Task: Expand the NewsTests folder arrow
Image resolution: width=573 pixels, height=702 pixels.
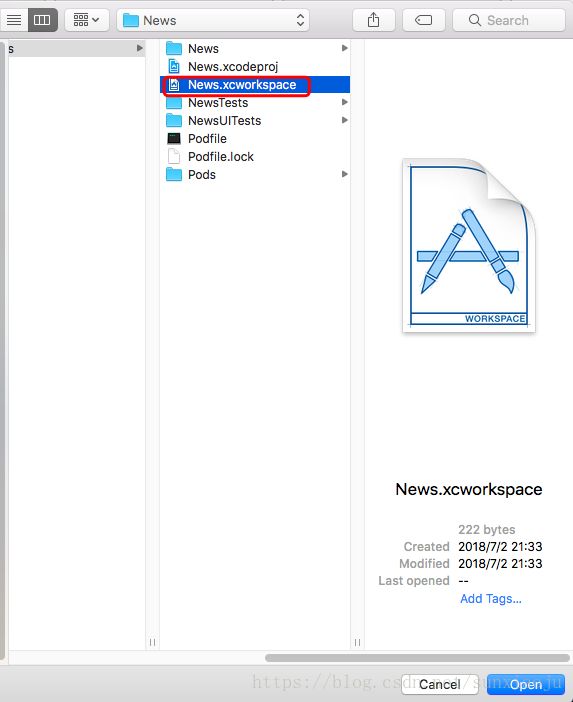Action: click(x=344, y=102)
